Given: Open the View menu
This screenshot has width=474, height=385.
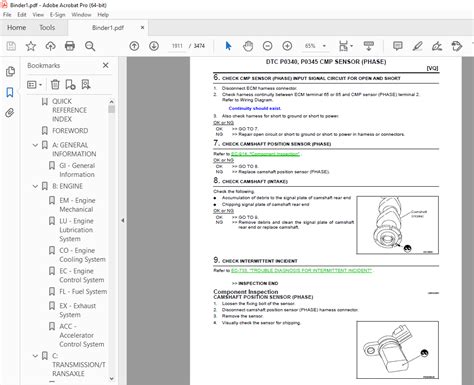Looking at the screenshot, I should click(38, 15).
